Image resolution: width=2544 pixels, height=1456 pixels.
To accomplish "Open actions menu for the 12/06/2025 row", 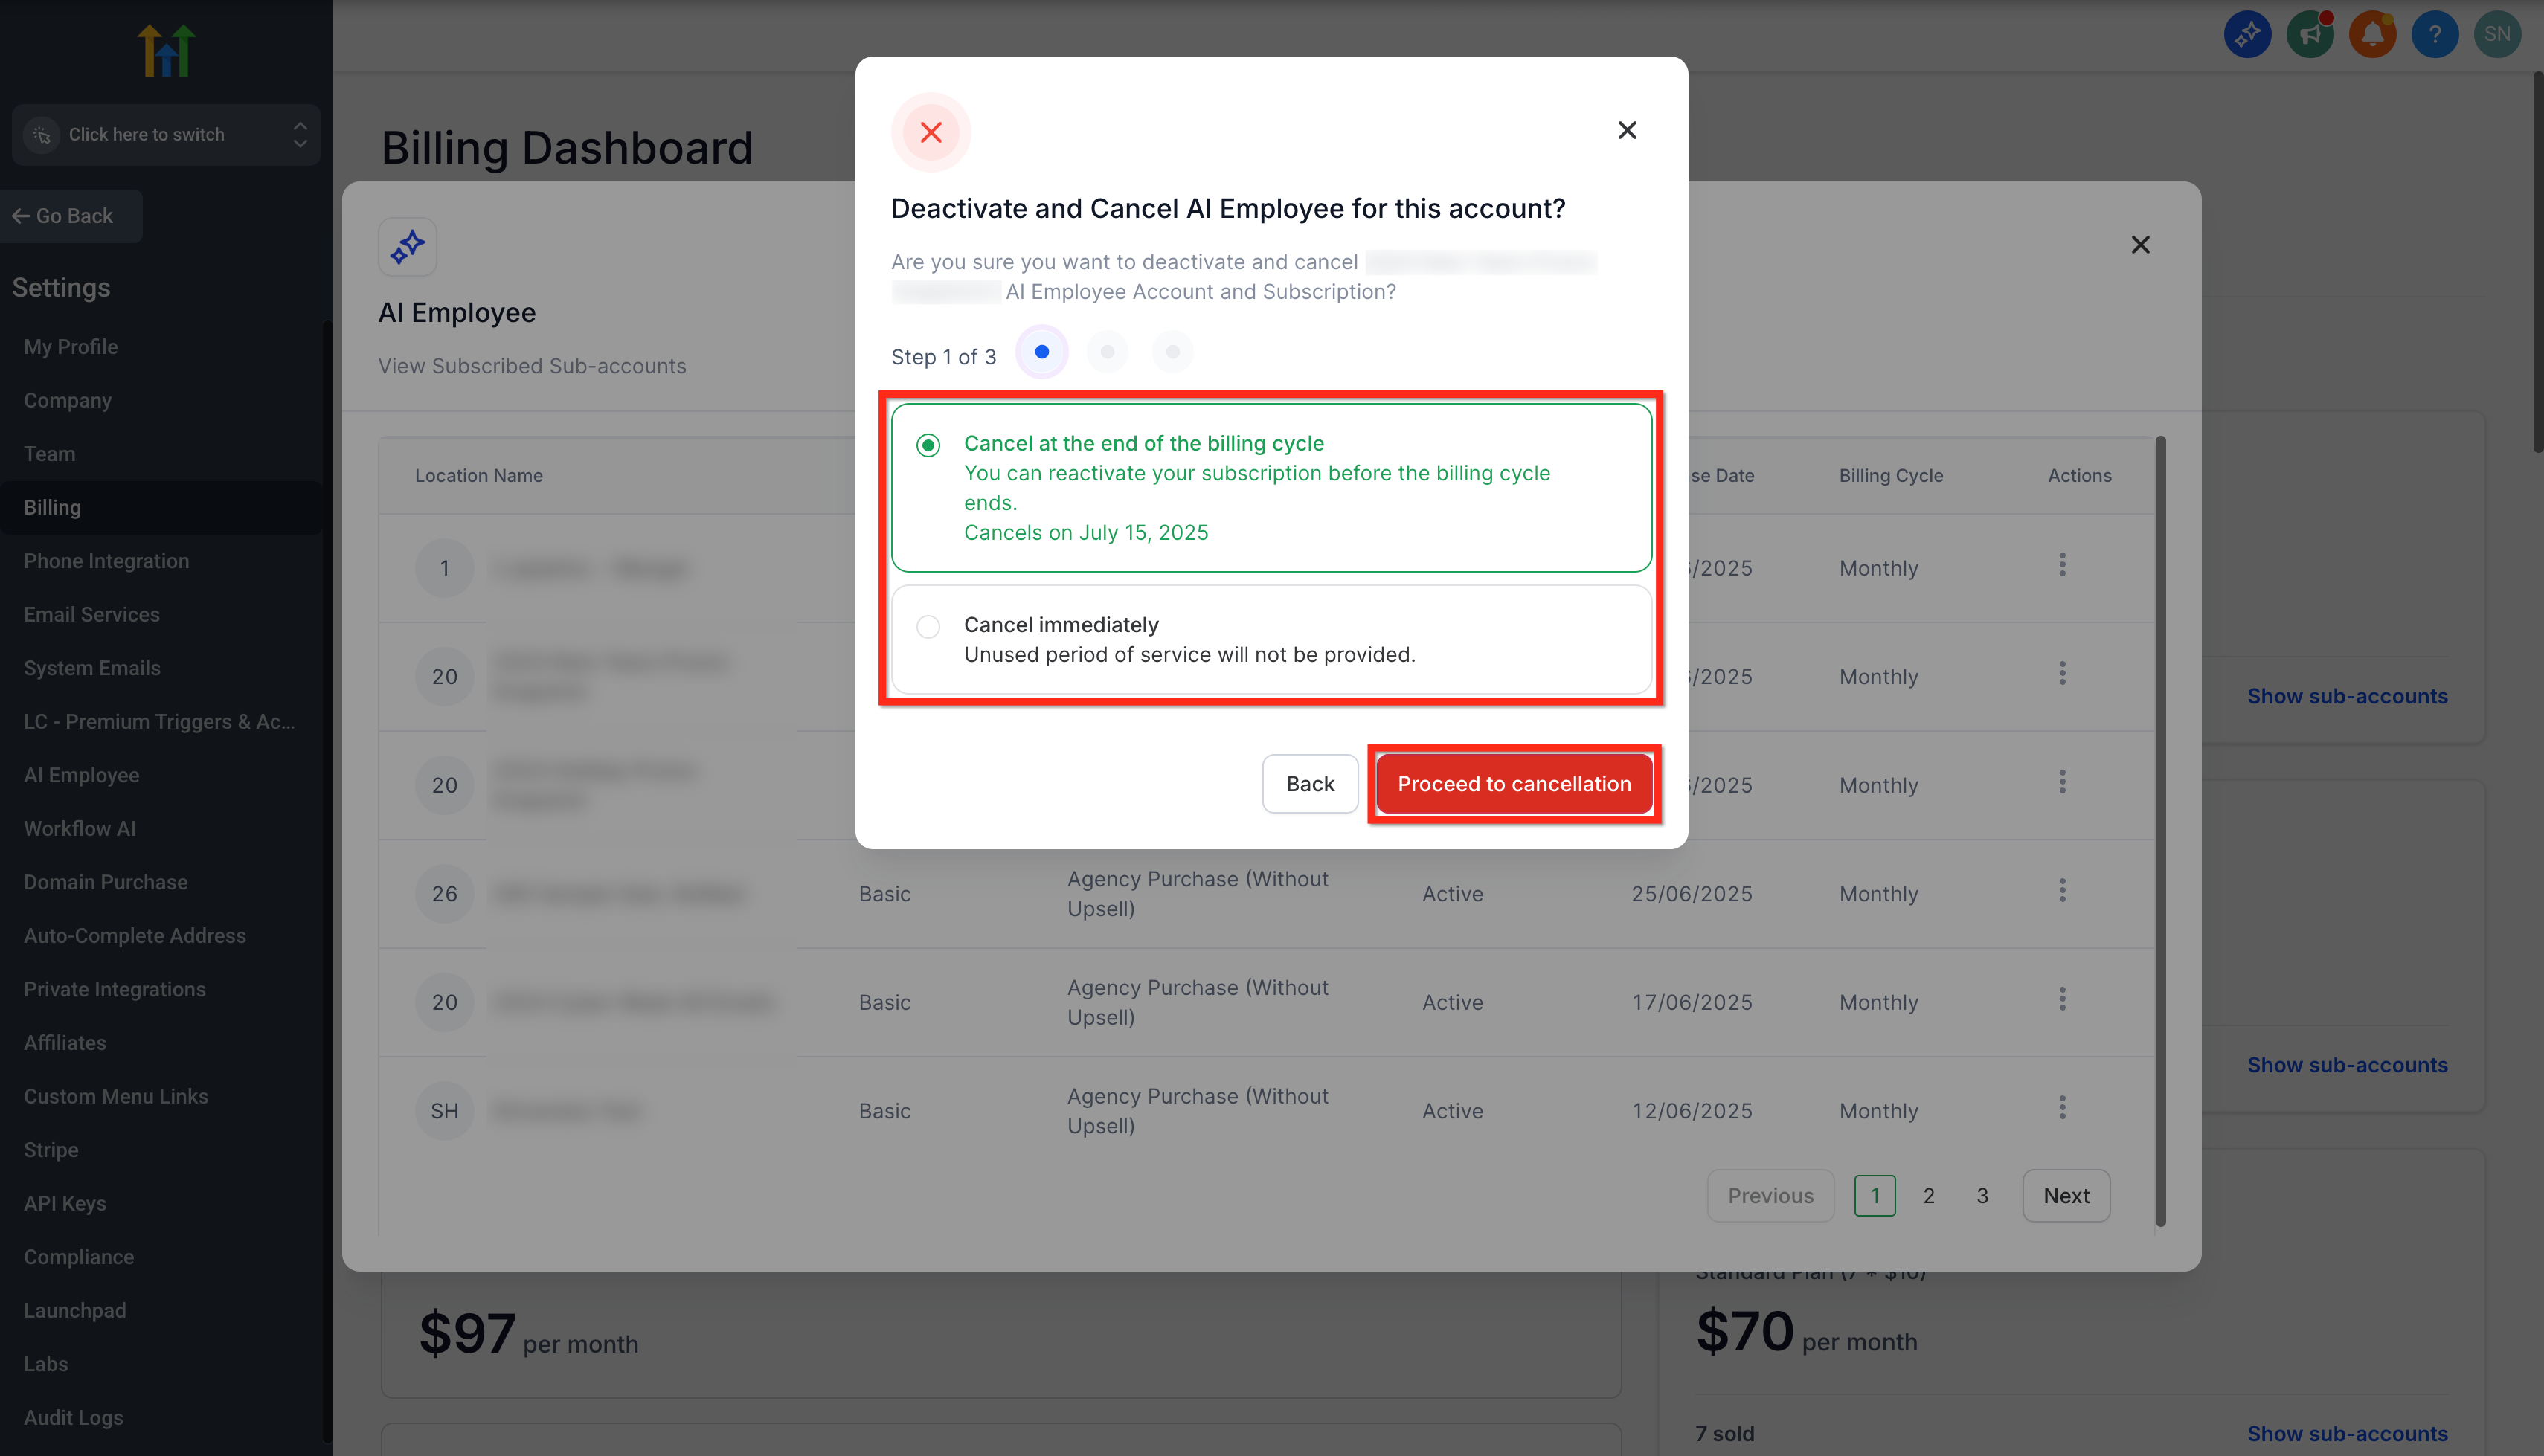I will click(x=2062, y=1107).
